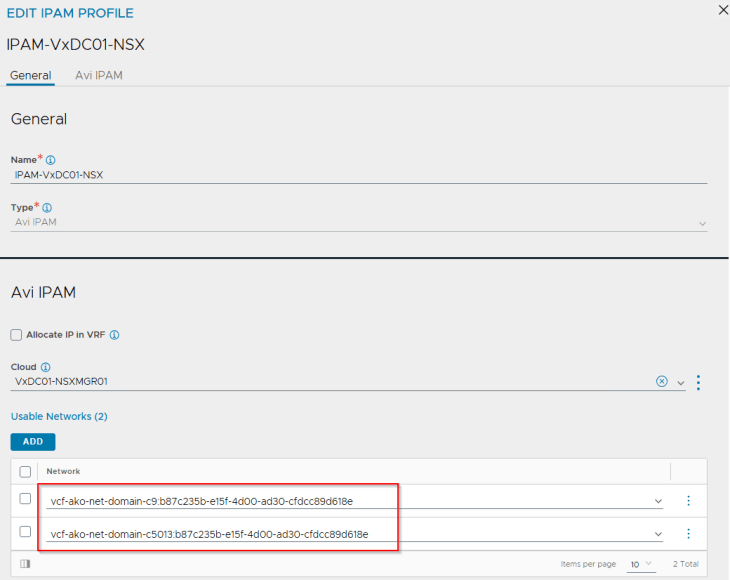Check the select-all checkbox in Network header
The height and width of the screenshot is (580, 730).
25,471
